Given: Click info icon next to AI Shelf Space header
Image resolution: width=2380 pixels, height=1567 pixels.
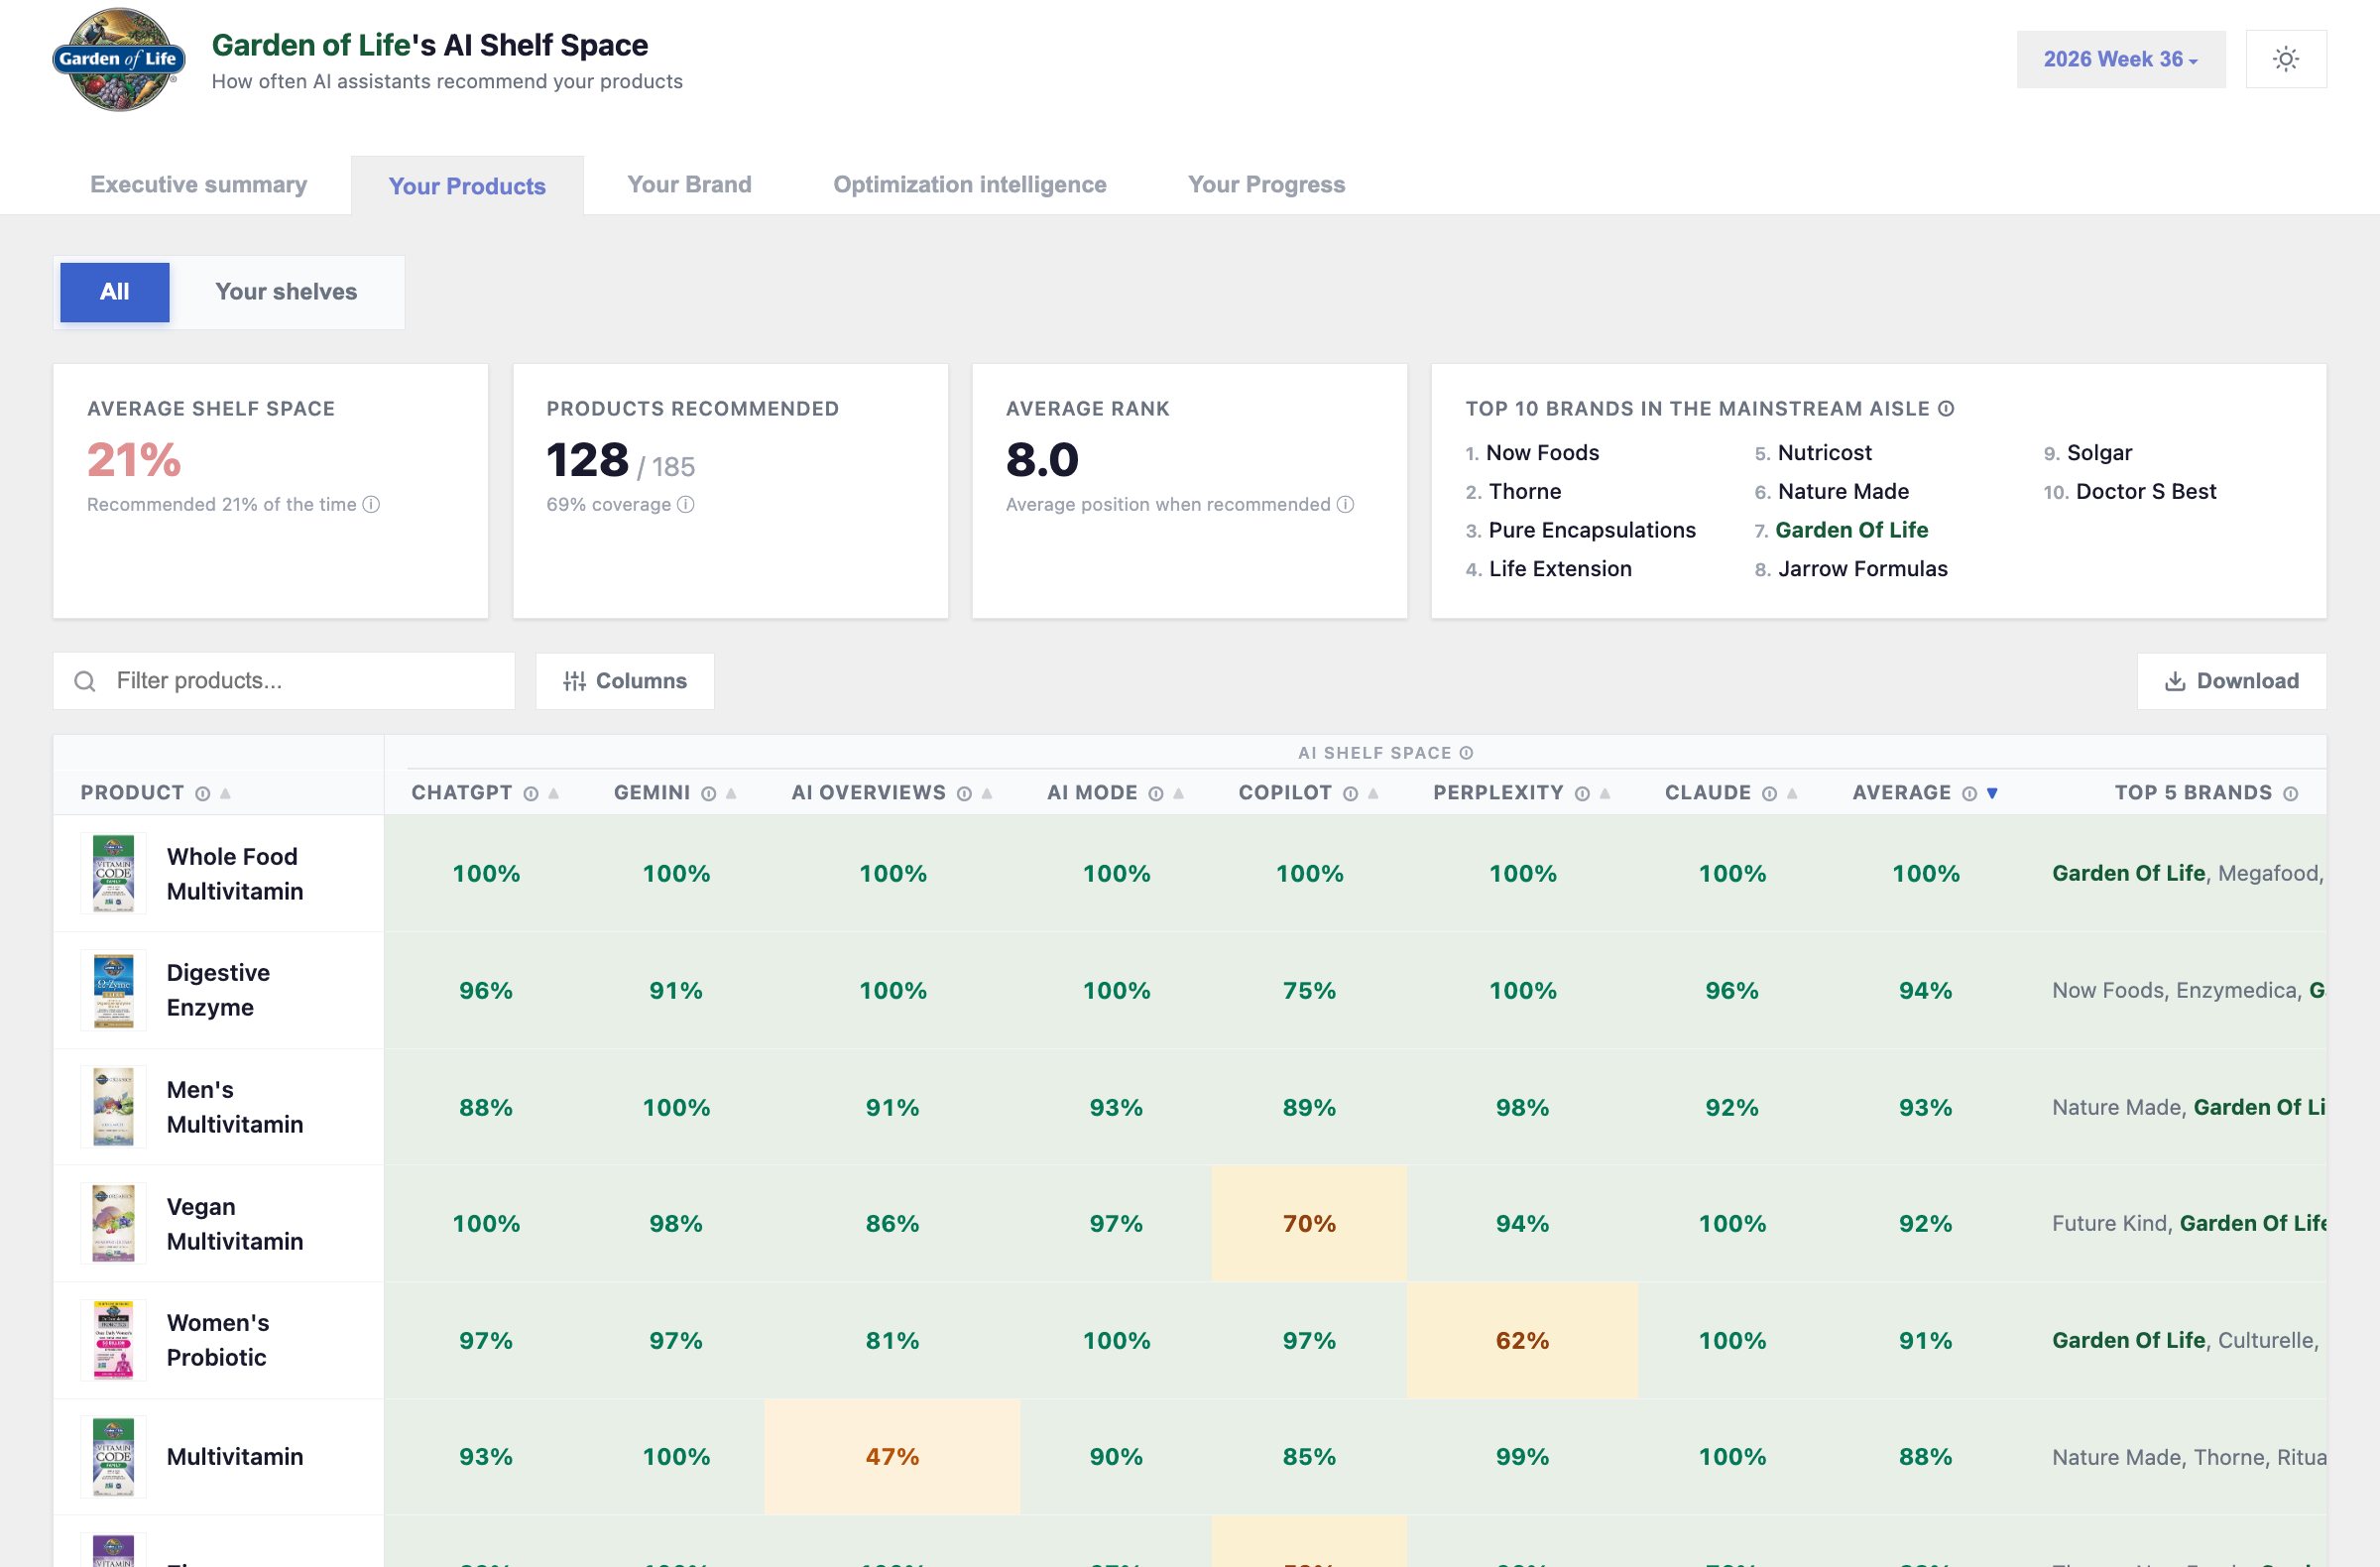Looking at the screenshot, I should tap(1466, 753).
